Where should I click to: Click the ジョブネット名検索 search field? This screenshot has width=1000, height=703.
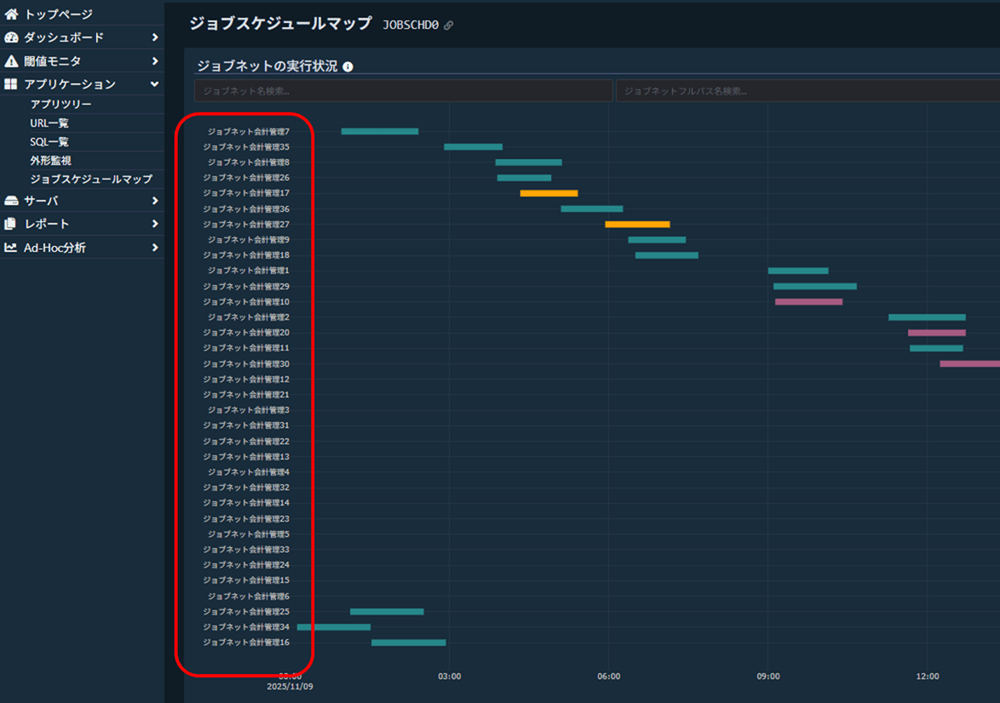tap(403, 91)
